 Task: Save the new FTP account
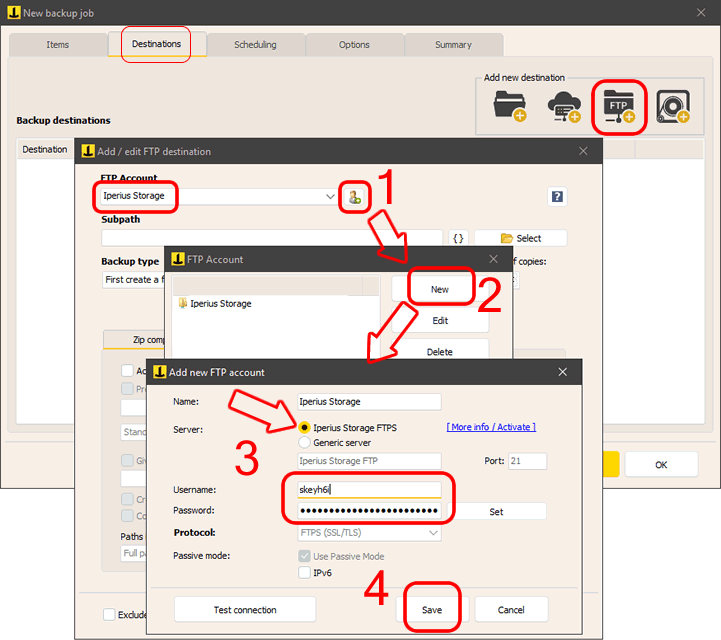pos(432,610)
